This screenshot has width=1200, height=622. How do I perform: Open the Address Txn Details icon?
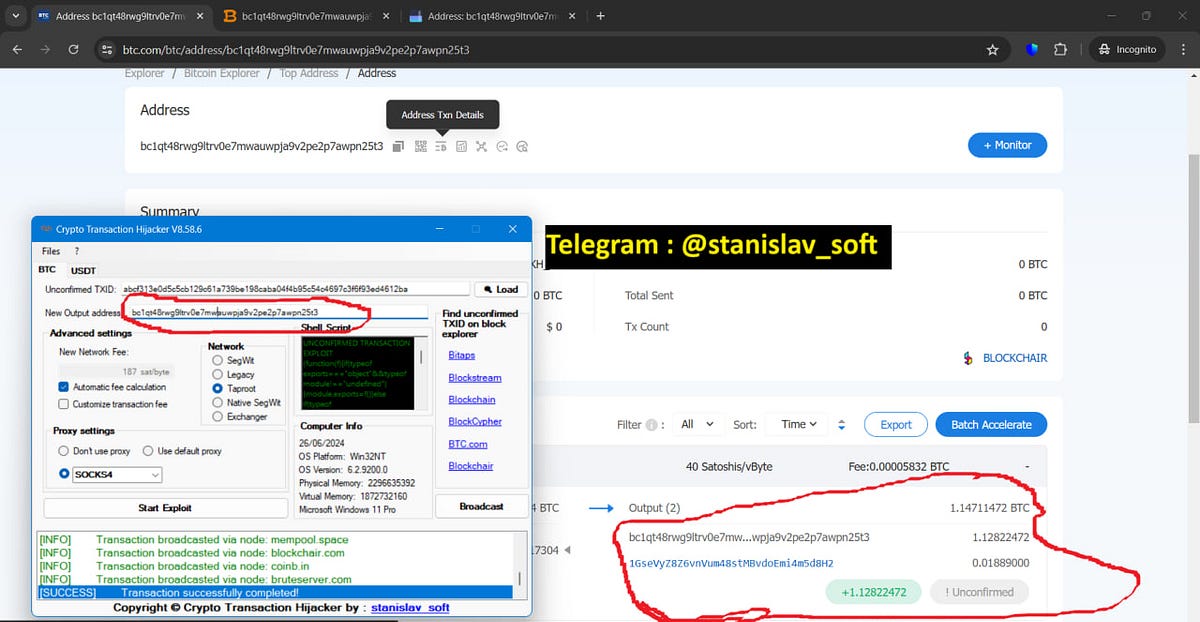(441, 146)
